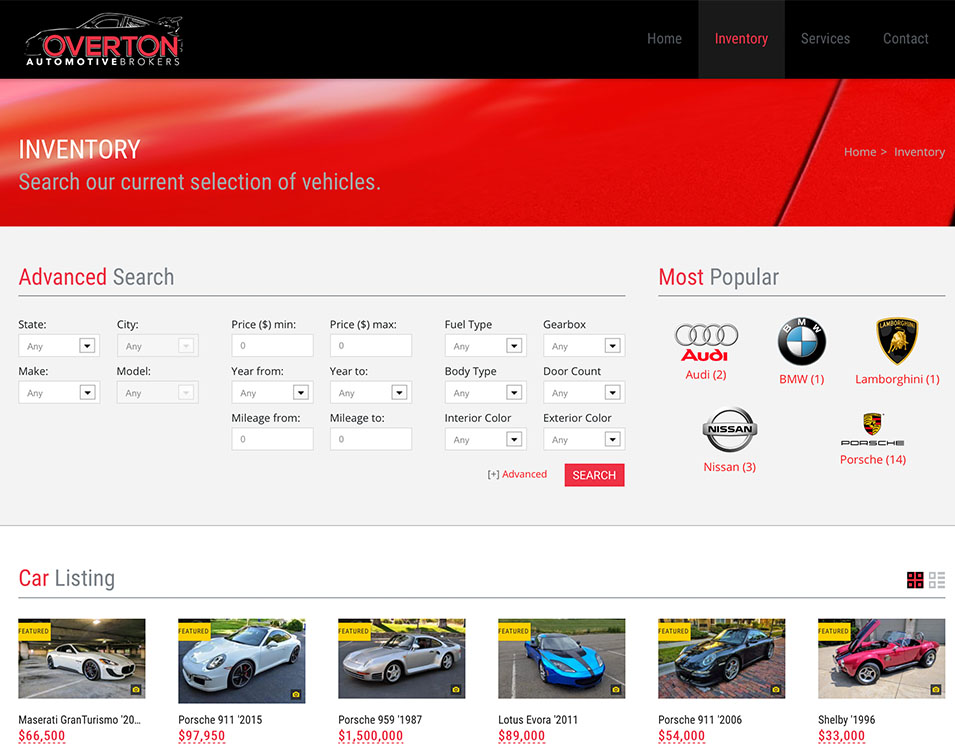The height and width of the screenshot is (748, 955).
Task: Click Featured badge on Maserati listing
Action: [x=34, y=631]
